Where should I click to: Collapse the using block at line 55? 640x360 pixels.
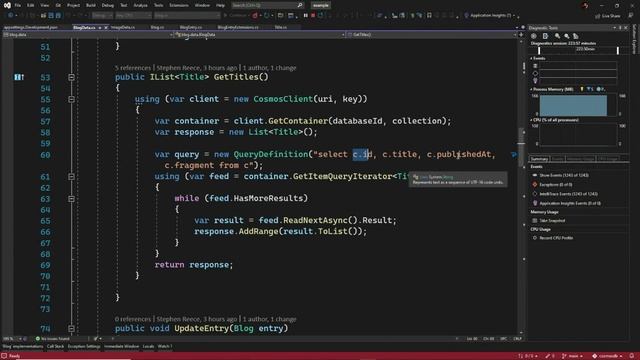coord(71,99)
